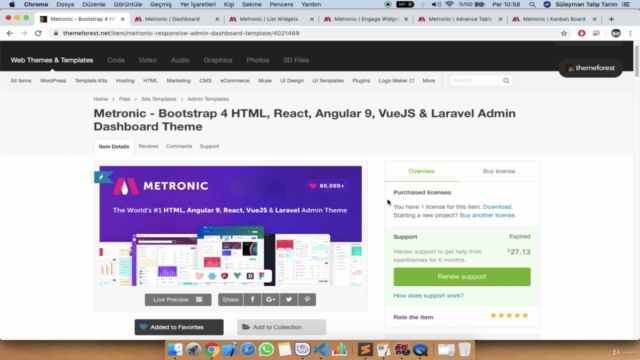Click the fifth rating star under Rate the item
The image size is (640, 360).
[525, 316]
